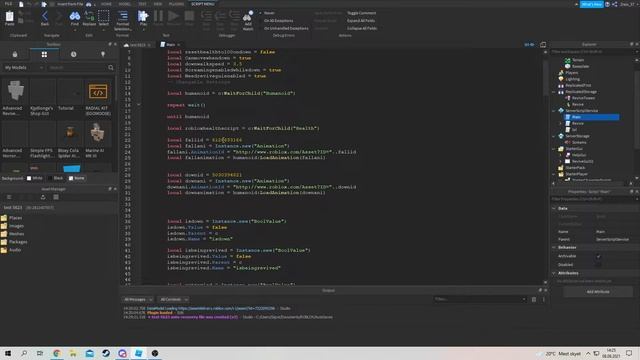Expand the Revive script node
Viewport: 640px width, 360px height.
coord(560,123)
